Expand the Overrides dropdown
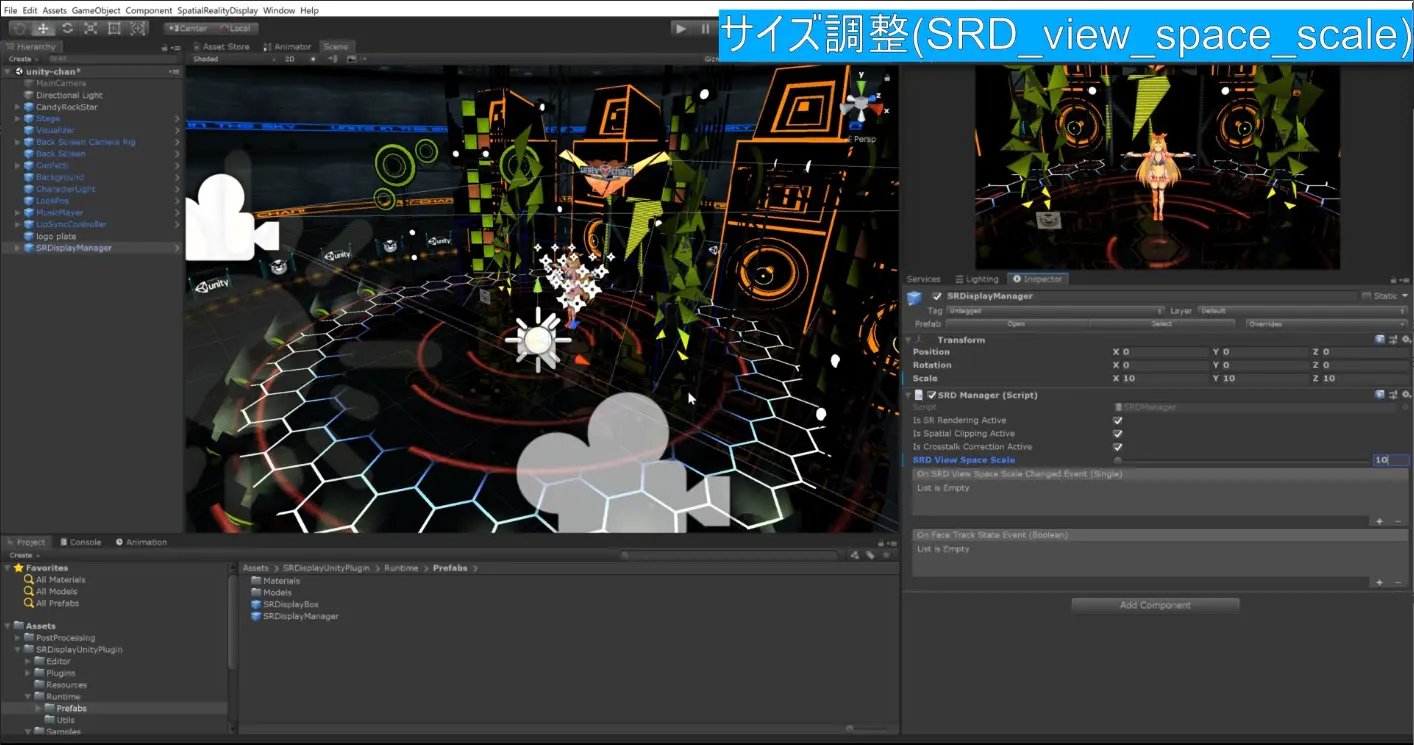The height and width of the screenshot is (745, 1414). (1326, 324)
